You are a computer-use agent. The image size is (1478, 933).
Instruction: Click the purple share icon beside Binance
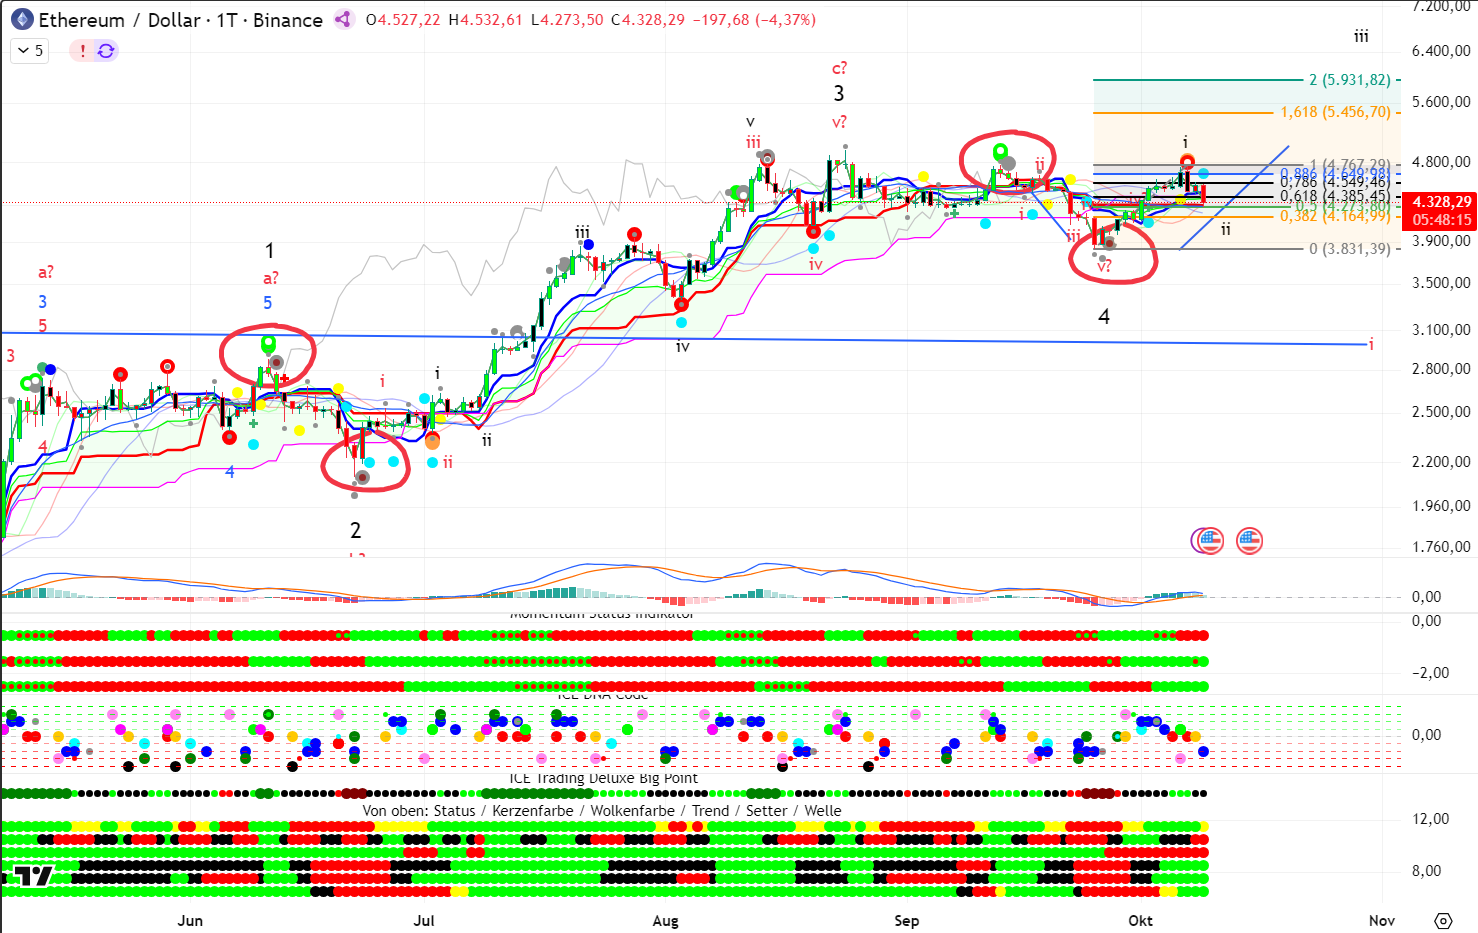pyautogui.click(x=343, y=20)
